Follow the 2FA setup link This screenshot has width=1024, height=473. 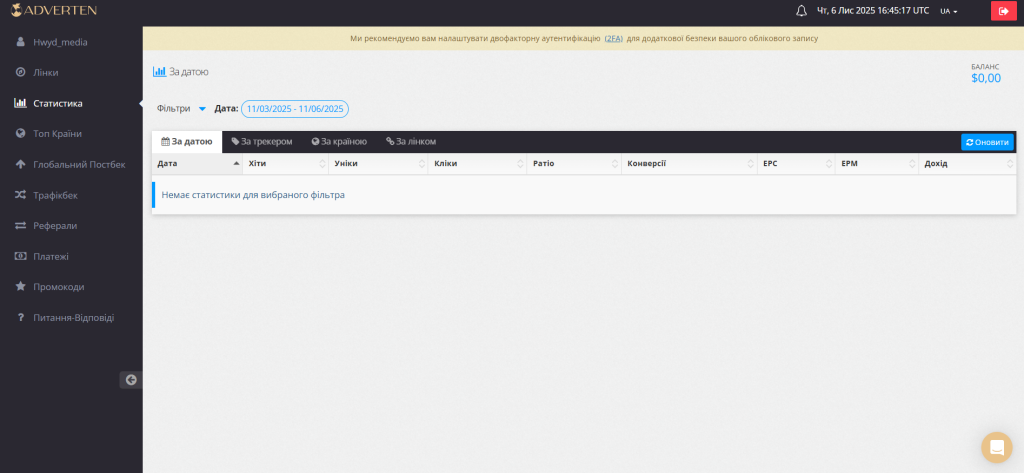coord(613,38)
